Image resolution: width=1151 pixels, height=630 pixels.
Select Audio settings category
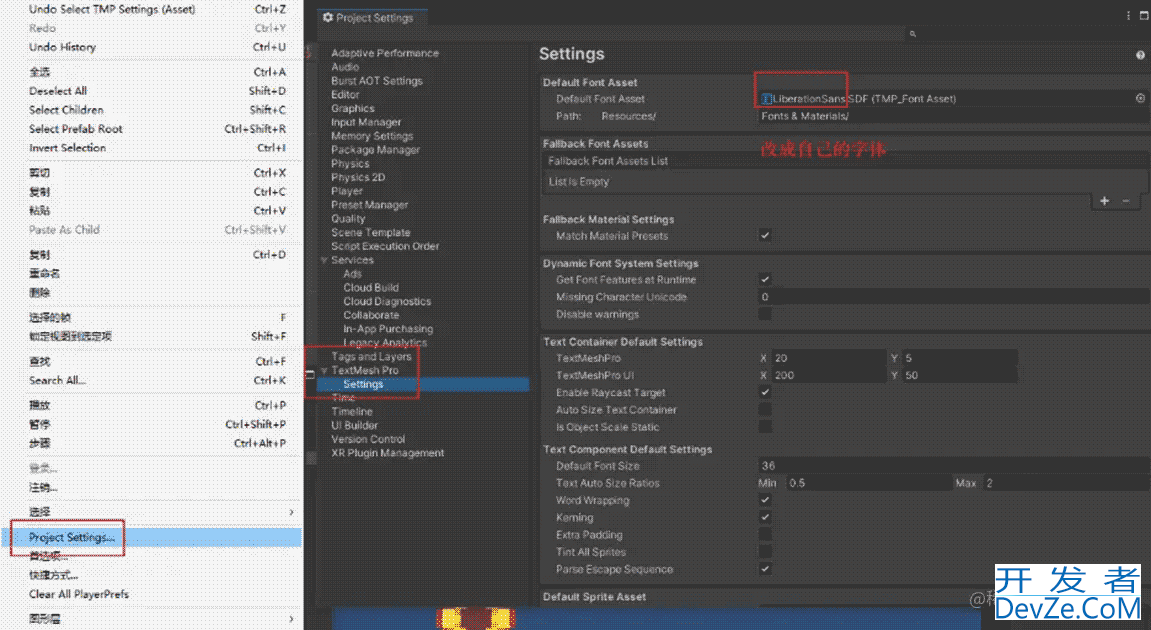pyautogui.click(x=345, y=67)
